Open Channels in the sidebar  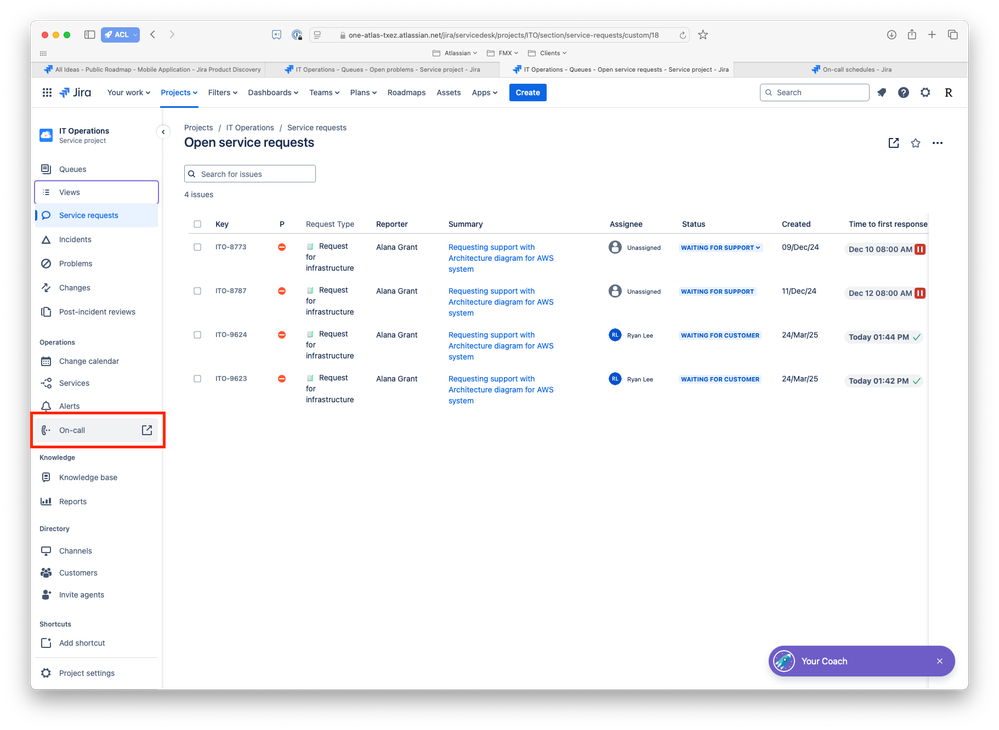96,550
